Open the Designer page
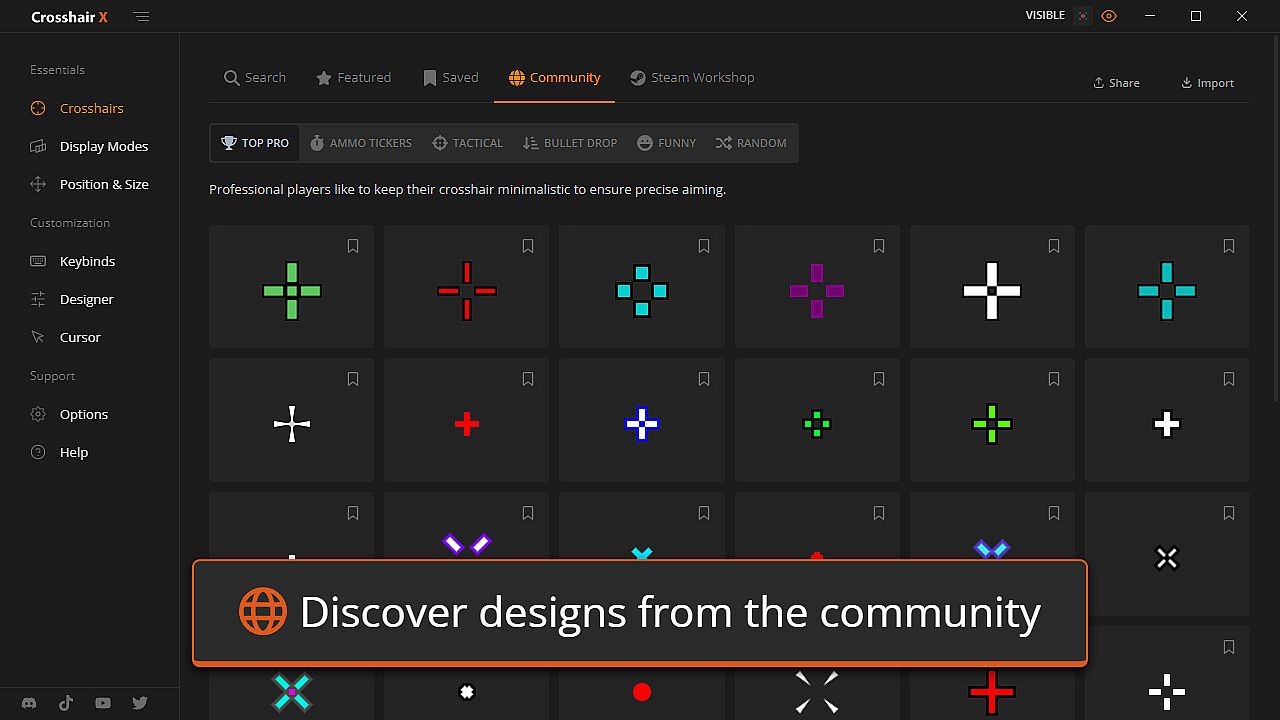Screen dimensions: 1280x720 tap(86, 299)
